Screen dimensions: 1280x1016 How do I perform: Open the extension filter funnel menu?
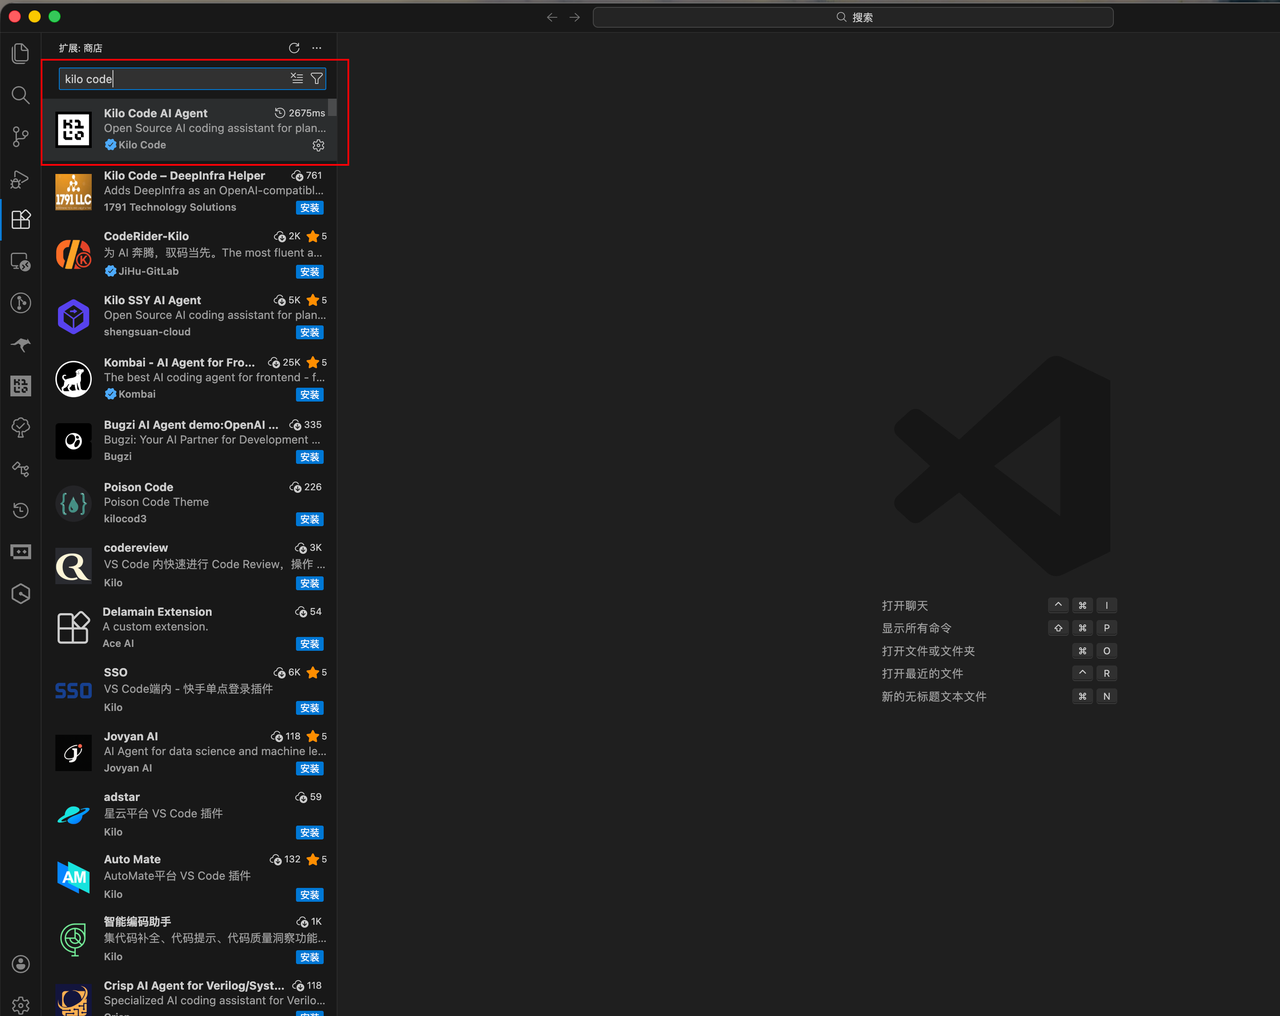click(x=317, y=78)
